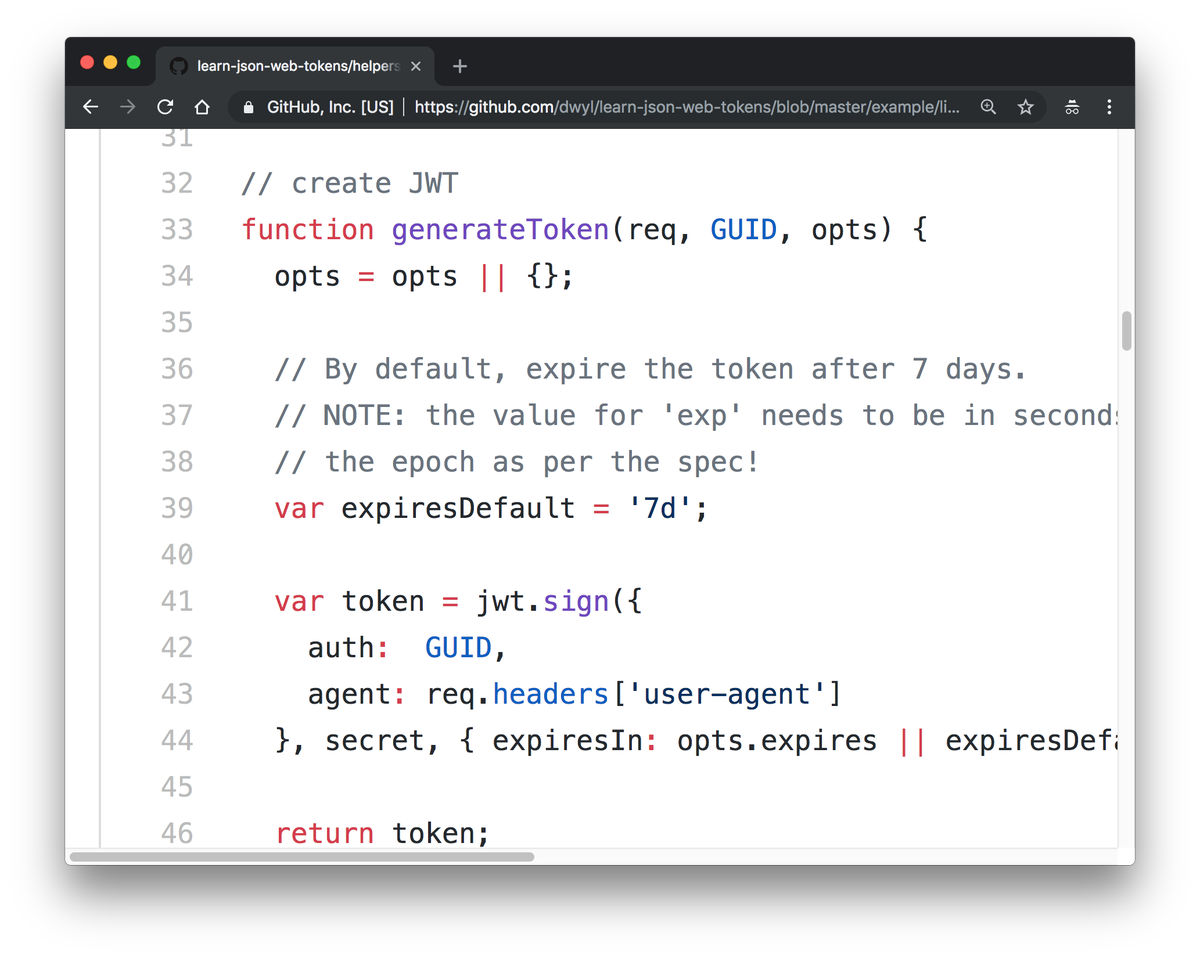The height and width of the screenshot is (958, 1200).
Task: Bookmark this page with the star icon
Action: [x=1025, y=107]
